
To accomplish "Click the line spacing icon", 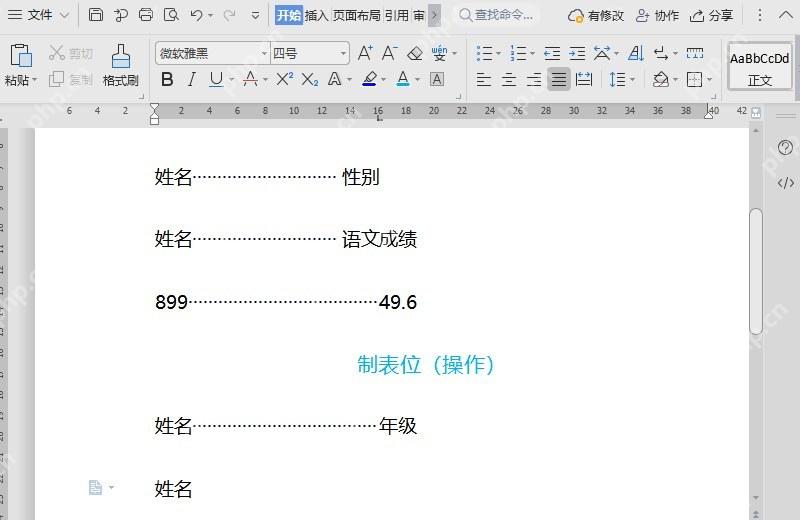I will click(x=617, y=79).
